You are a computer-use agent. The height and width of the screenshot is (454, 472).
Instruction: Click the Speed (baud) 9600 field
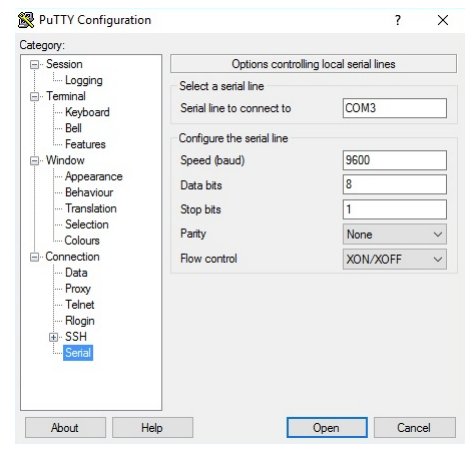click(395, 160)
